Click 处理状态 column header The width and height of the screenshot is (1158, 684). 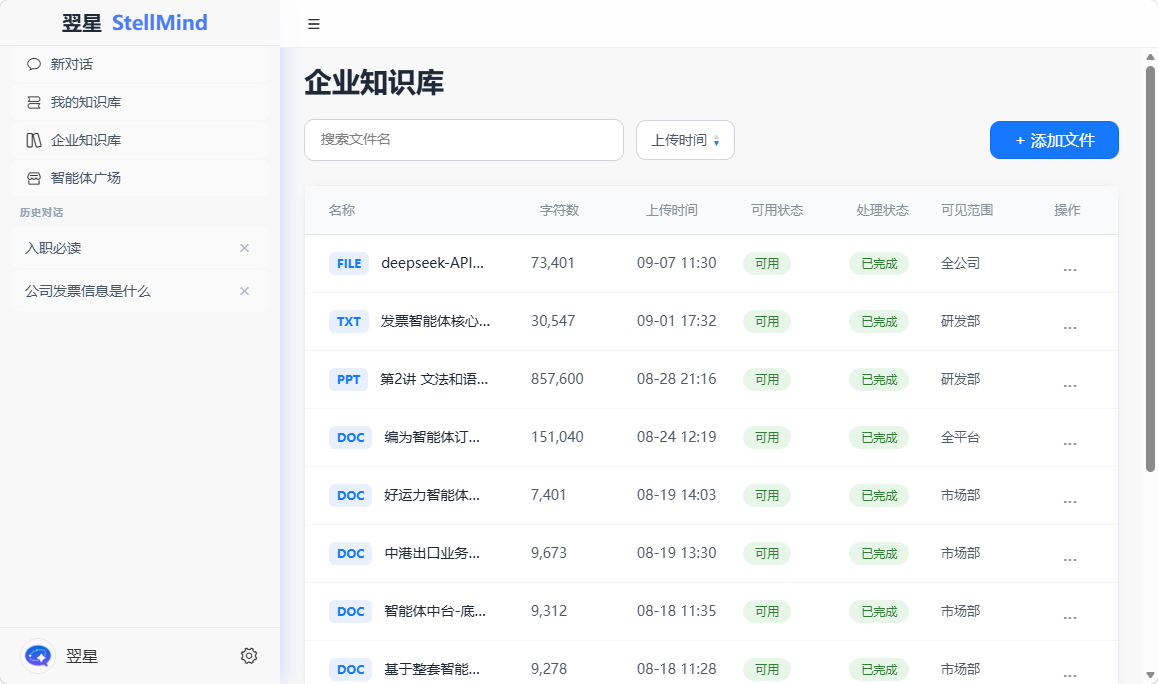pos(883,211)
